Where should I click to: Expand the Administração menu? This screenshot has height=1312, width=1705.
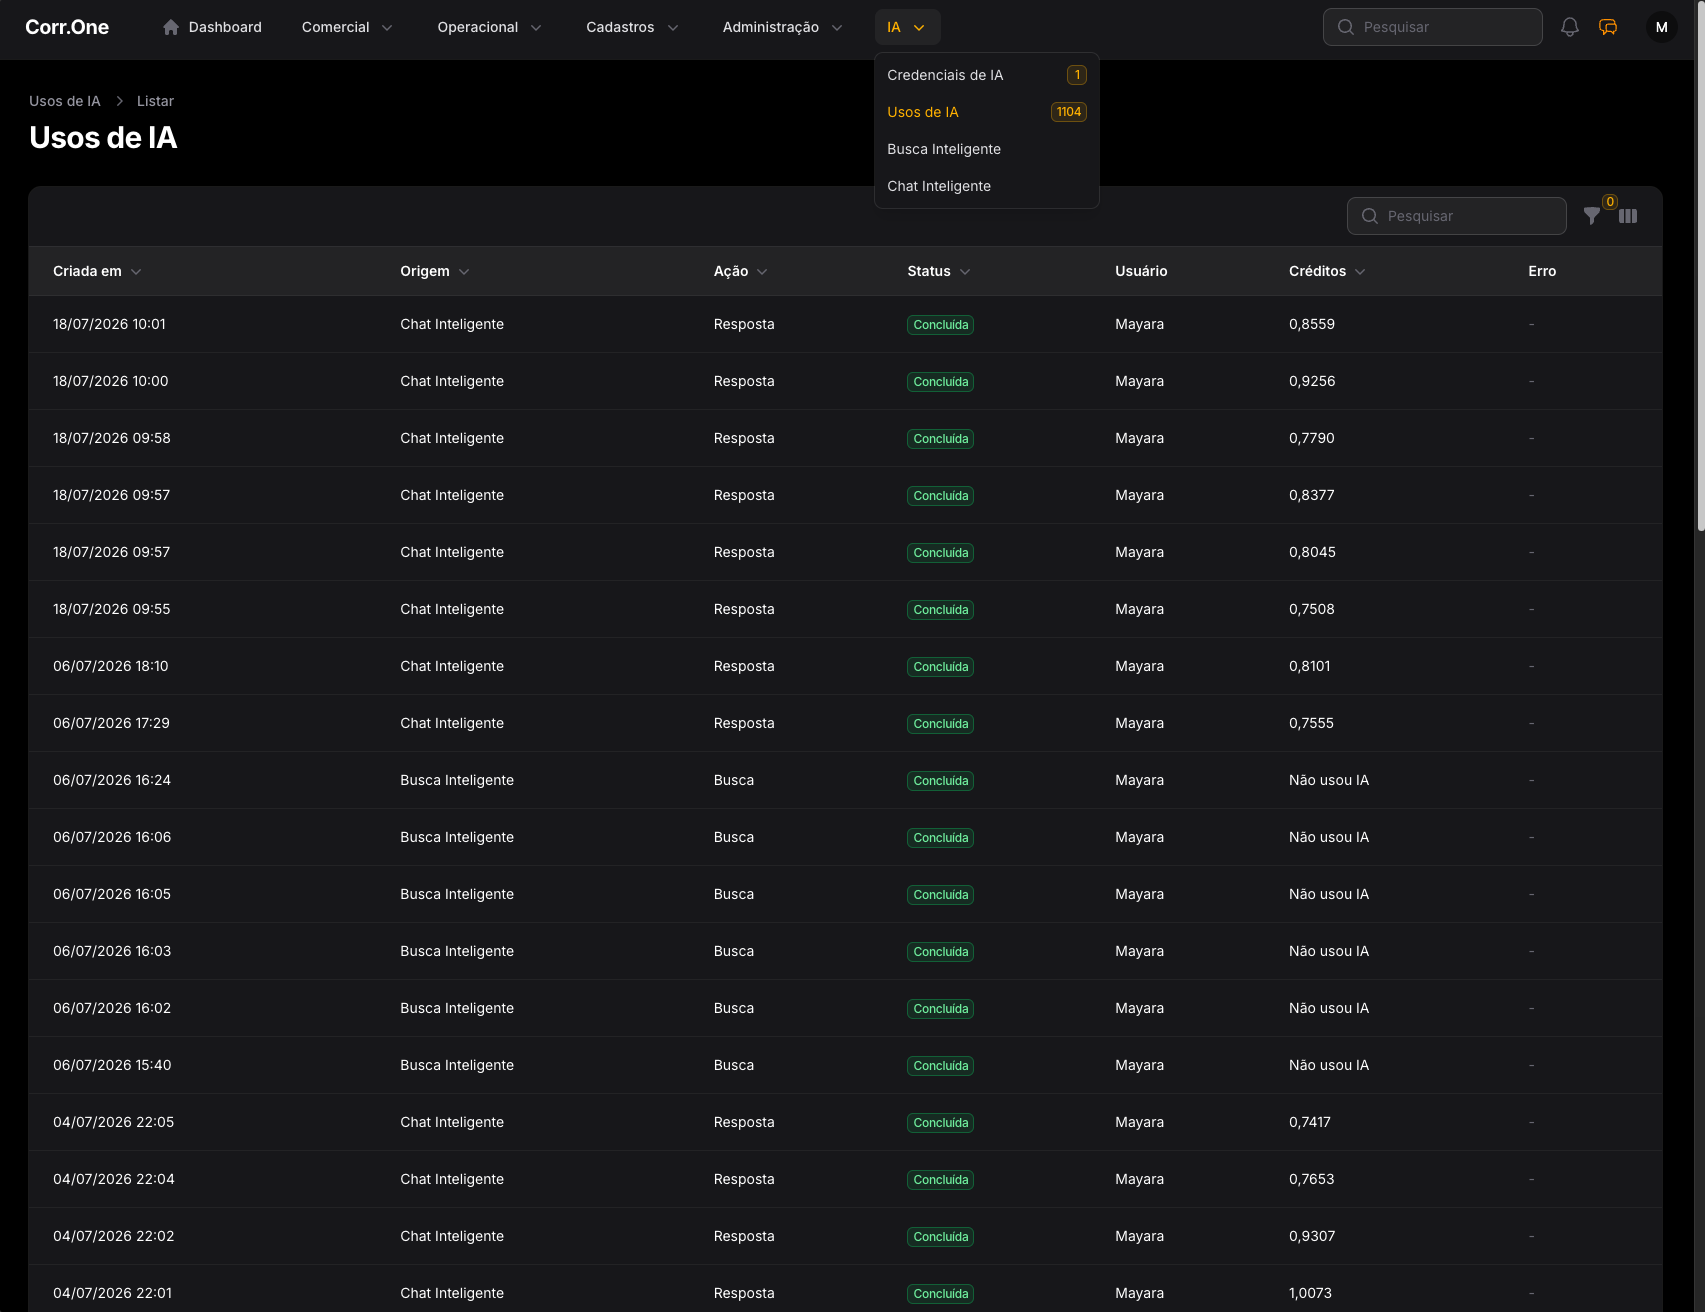tap(782, 27)
